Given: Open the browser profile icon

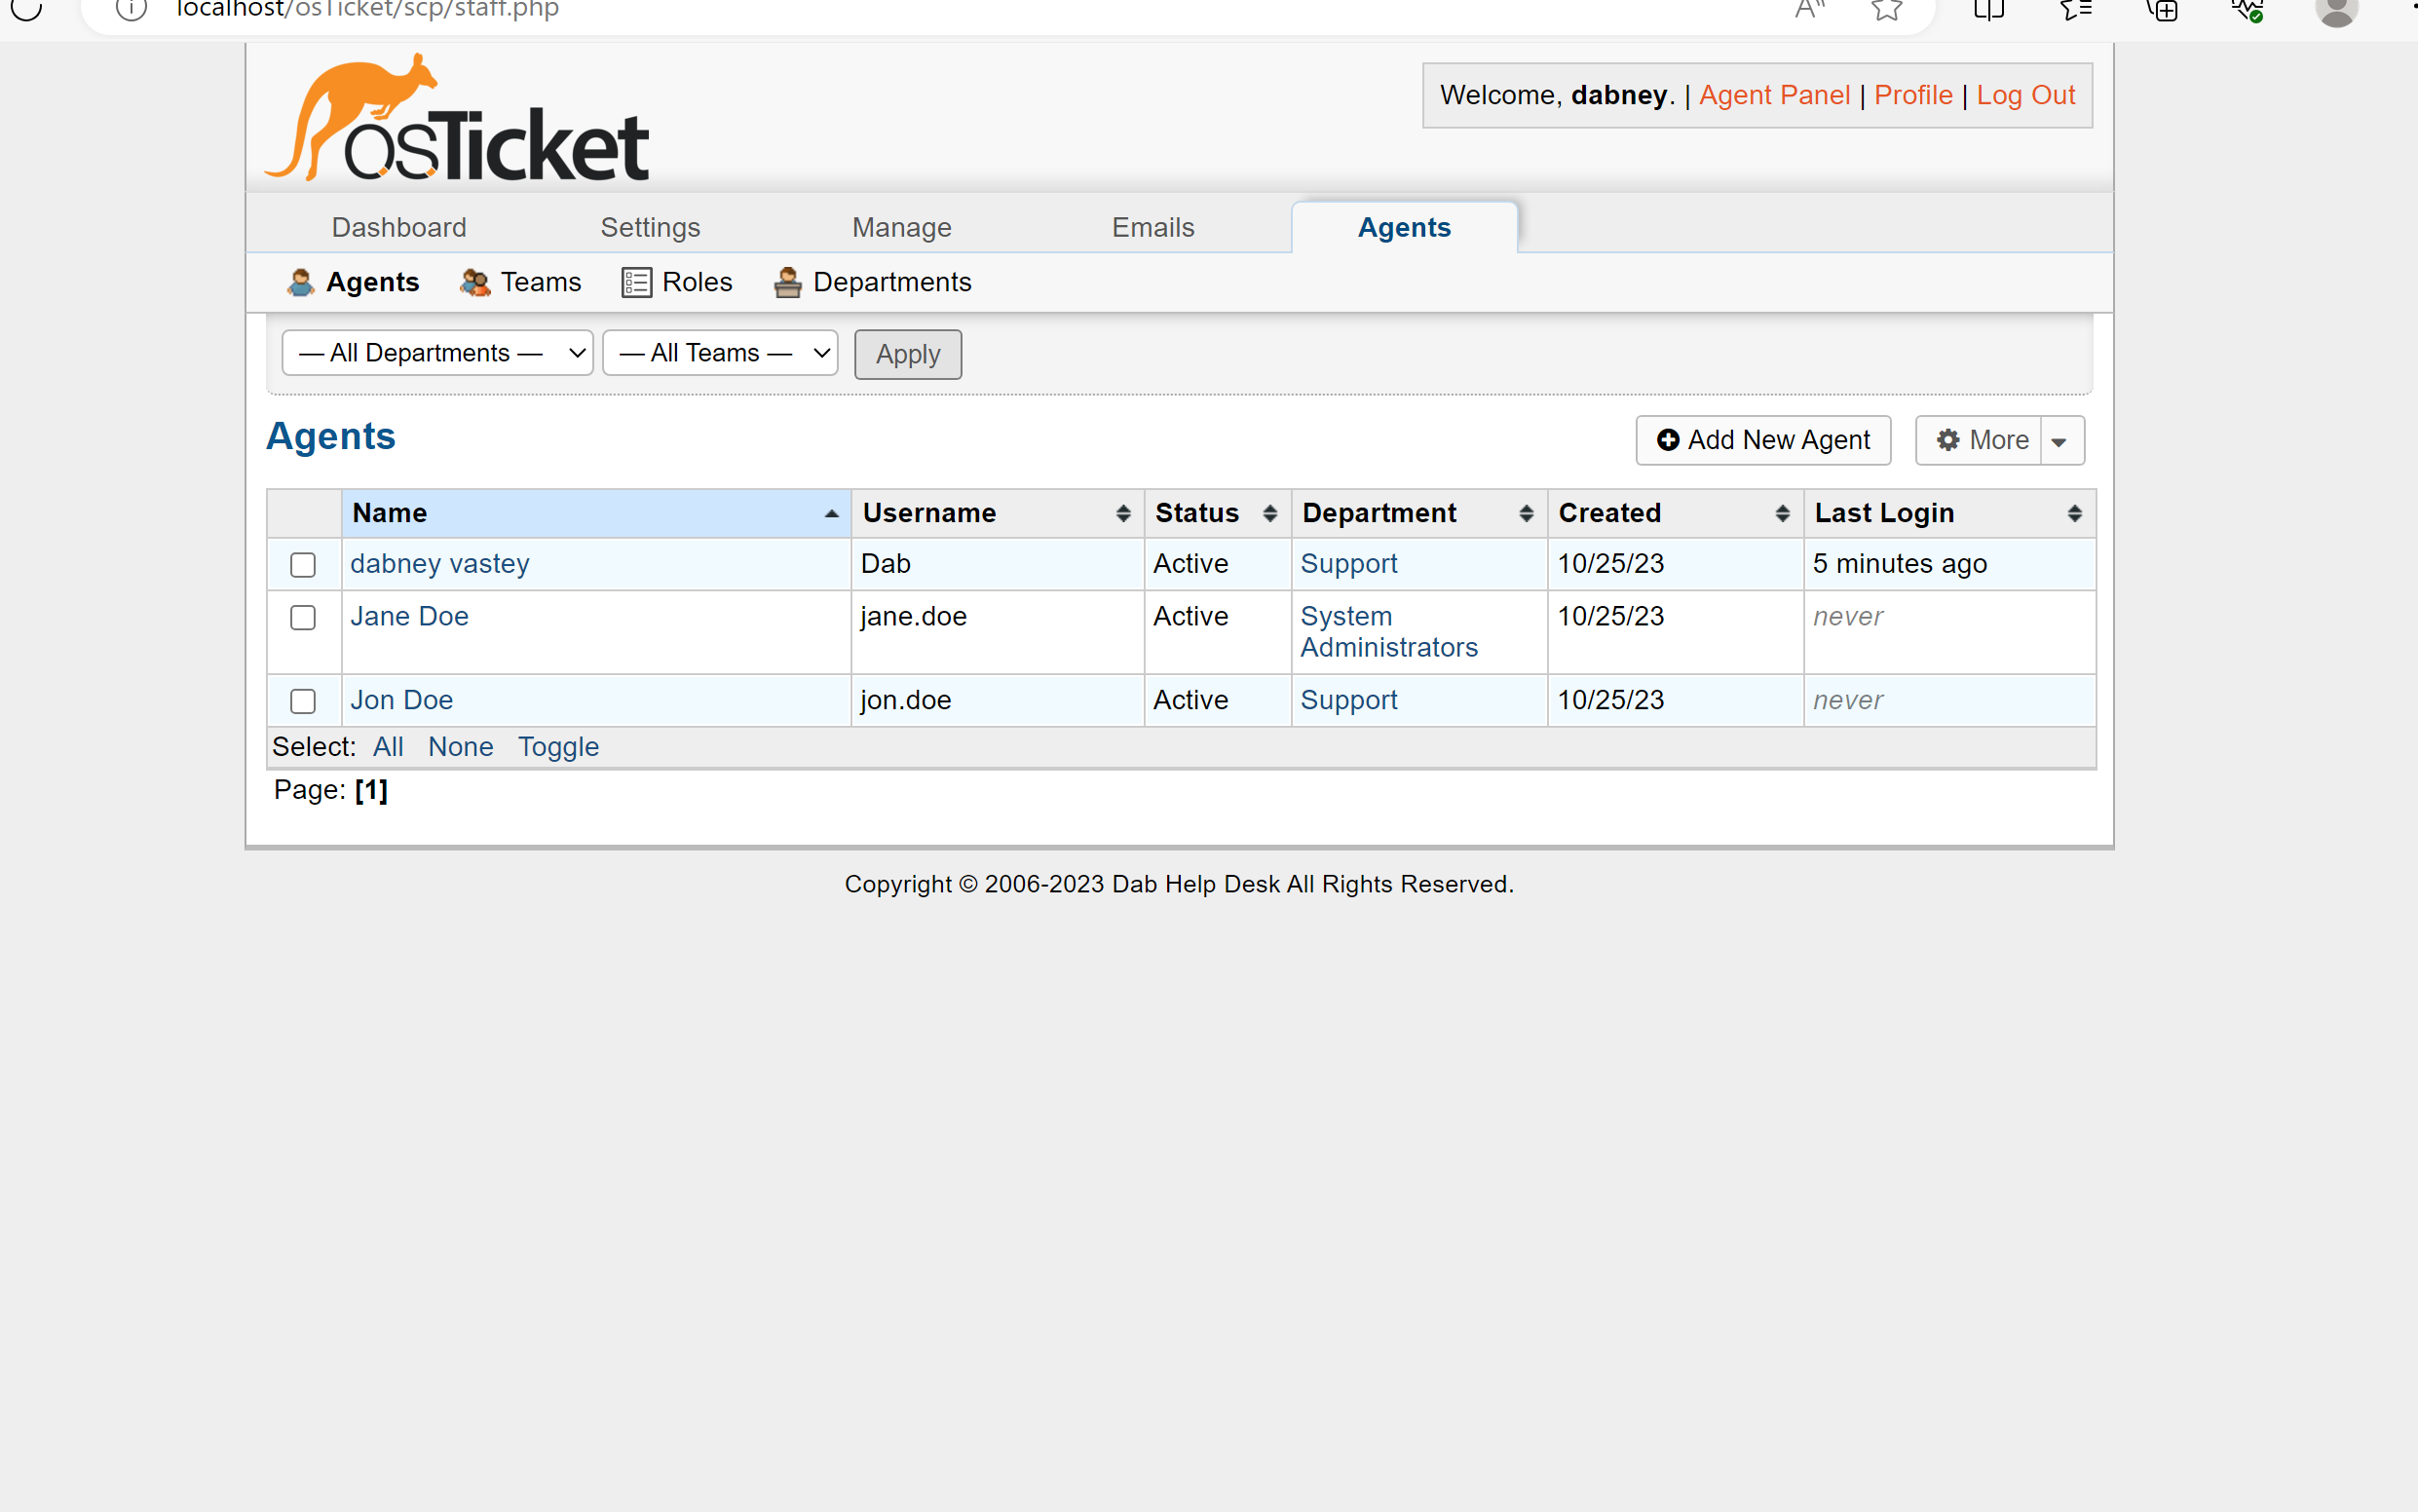Looking at the screenshot, I should point(2337,10).
